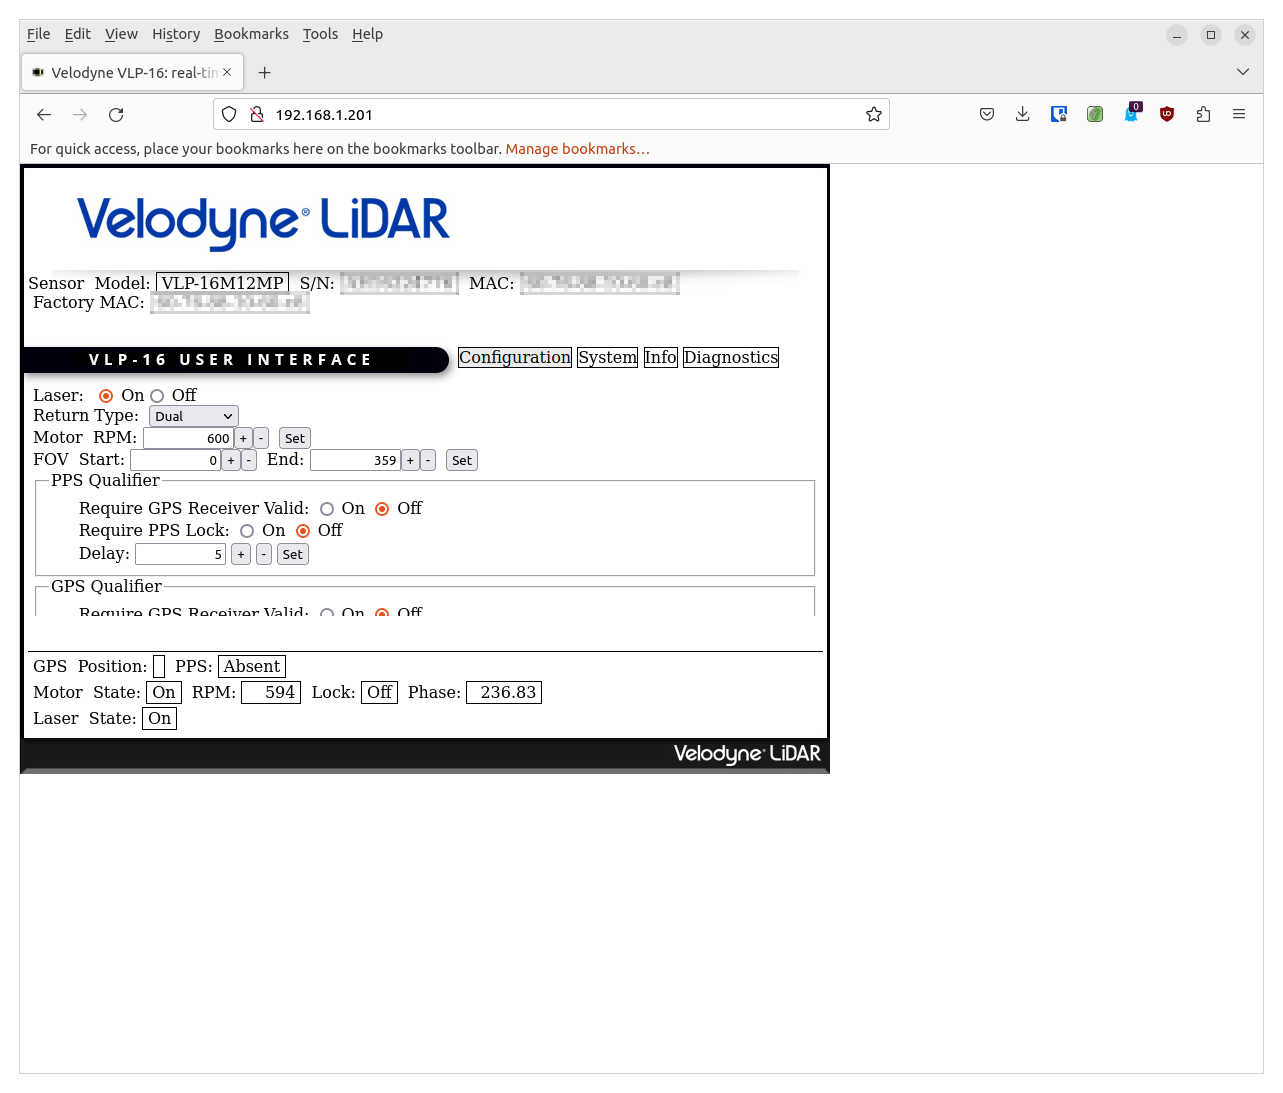Click Set button for Motor RPM
Screen dimensions: 1283x1093
click(295, 438)
